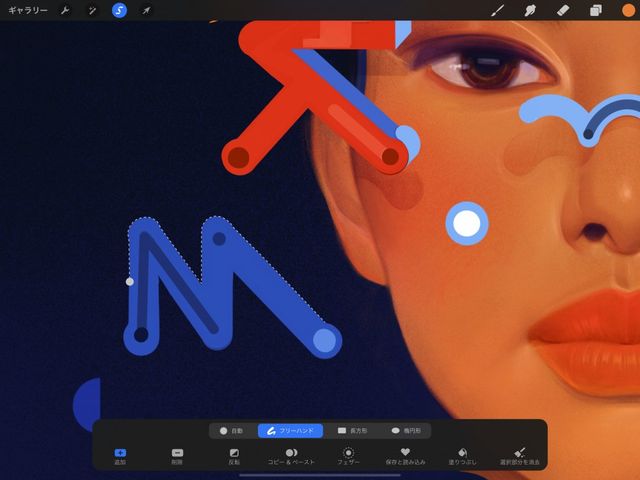Select the Smudge finger tool
Image resolution: width=640 pixels, height=480 pixels.
click(x=530, y=10)
